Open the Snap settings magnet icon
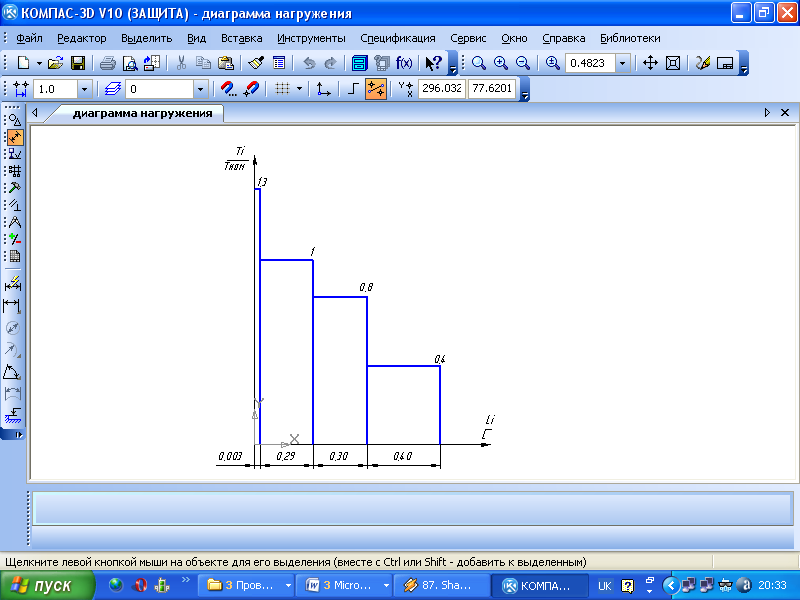Image resolution: width=800 pixels, height=600 pixels. tap(229, 89)
